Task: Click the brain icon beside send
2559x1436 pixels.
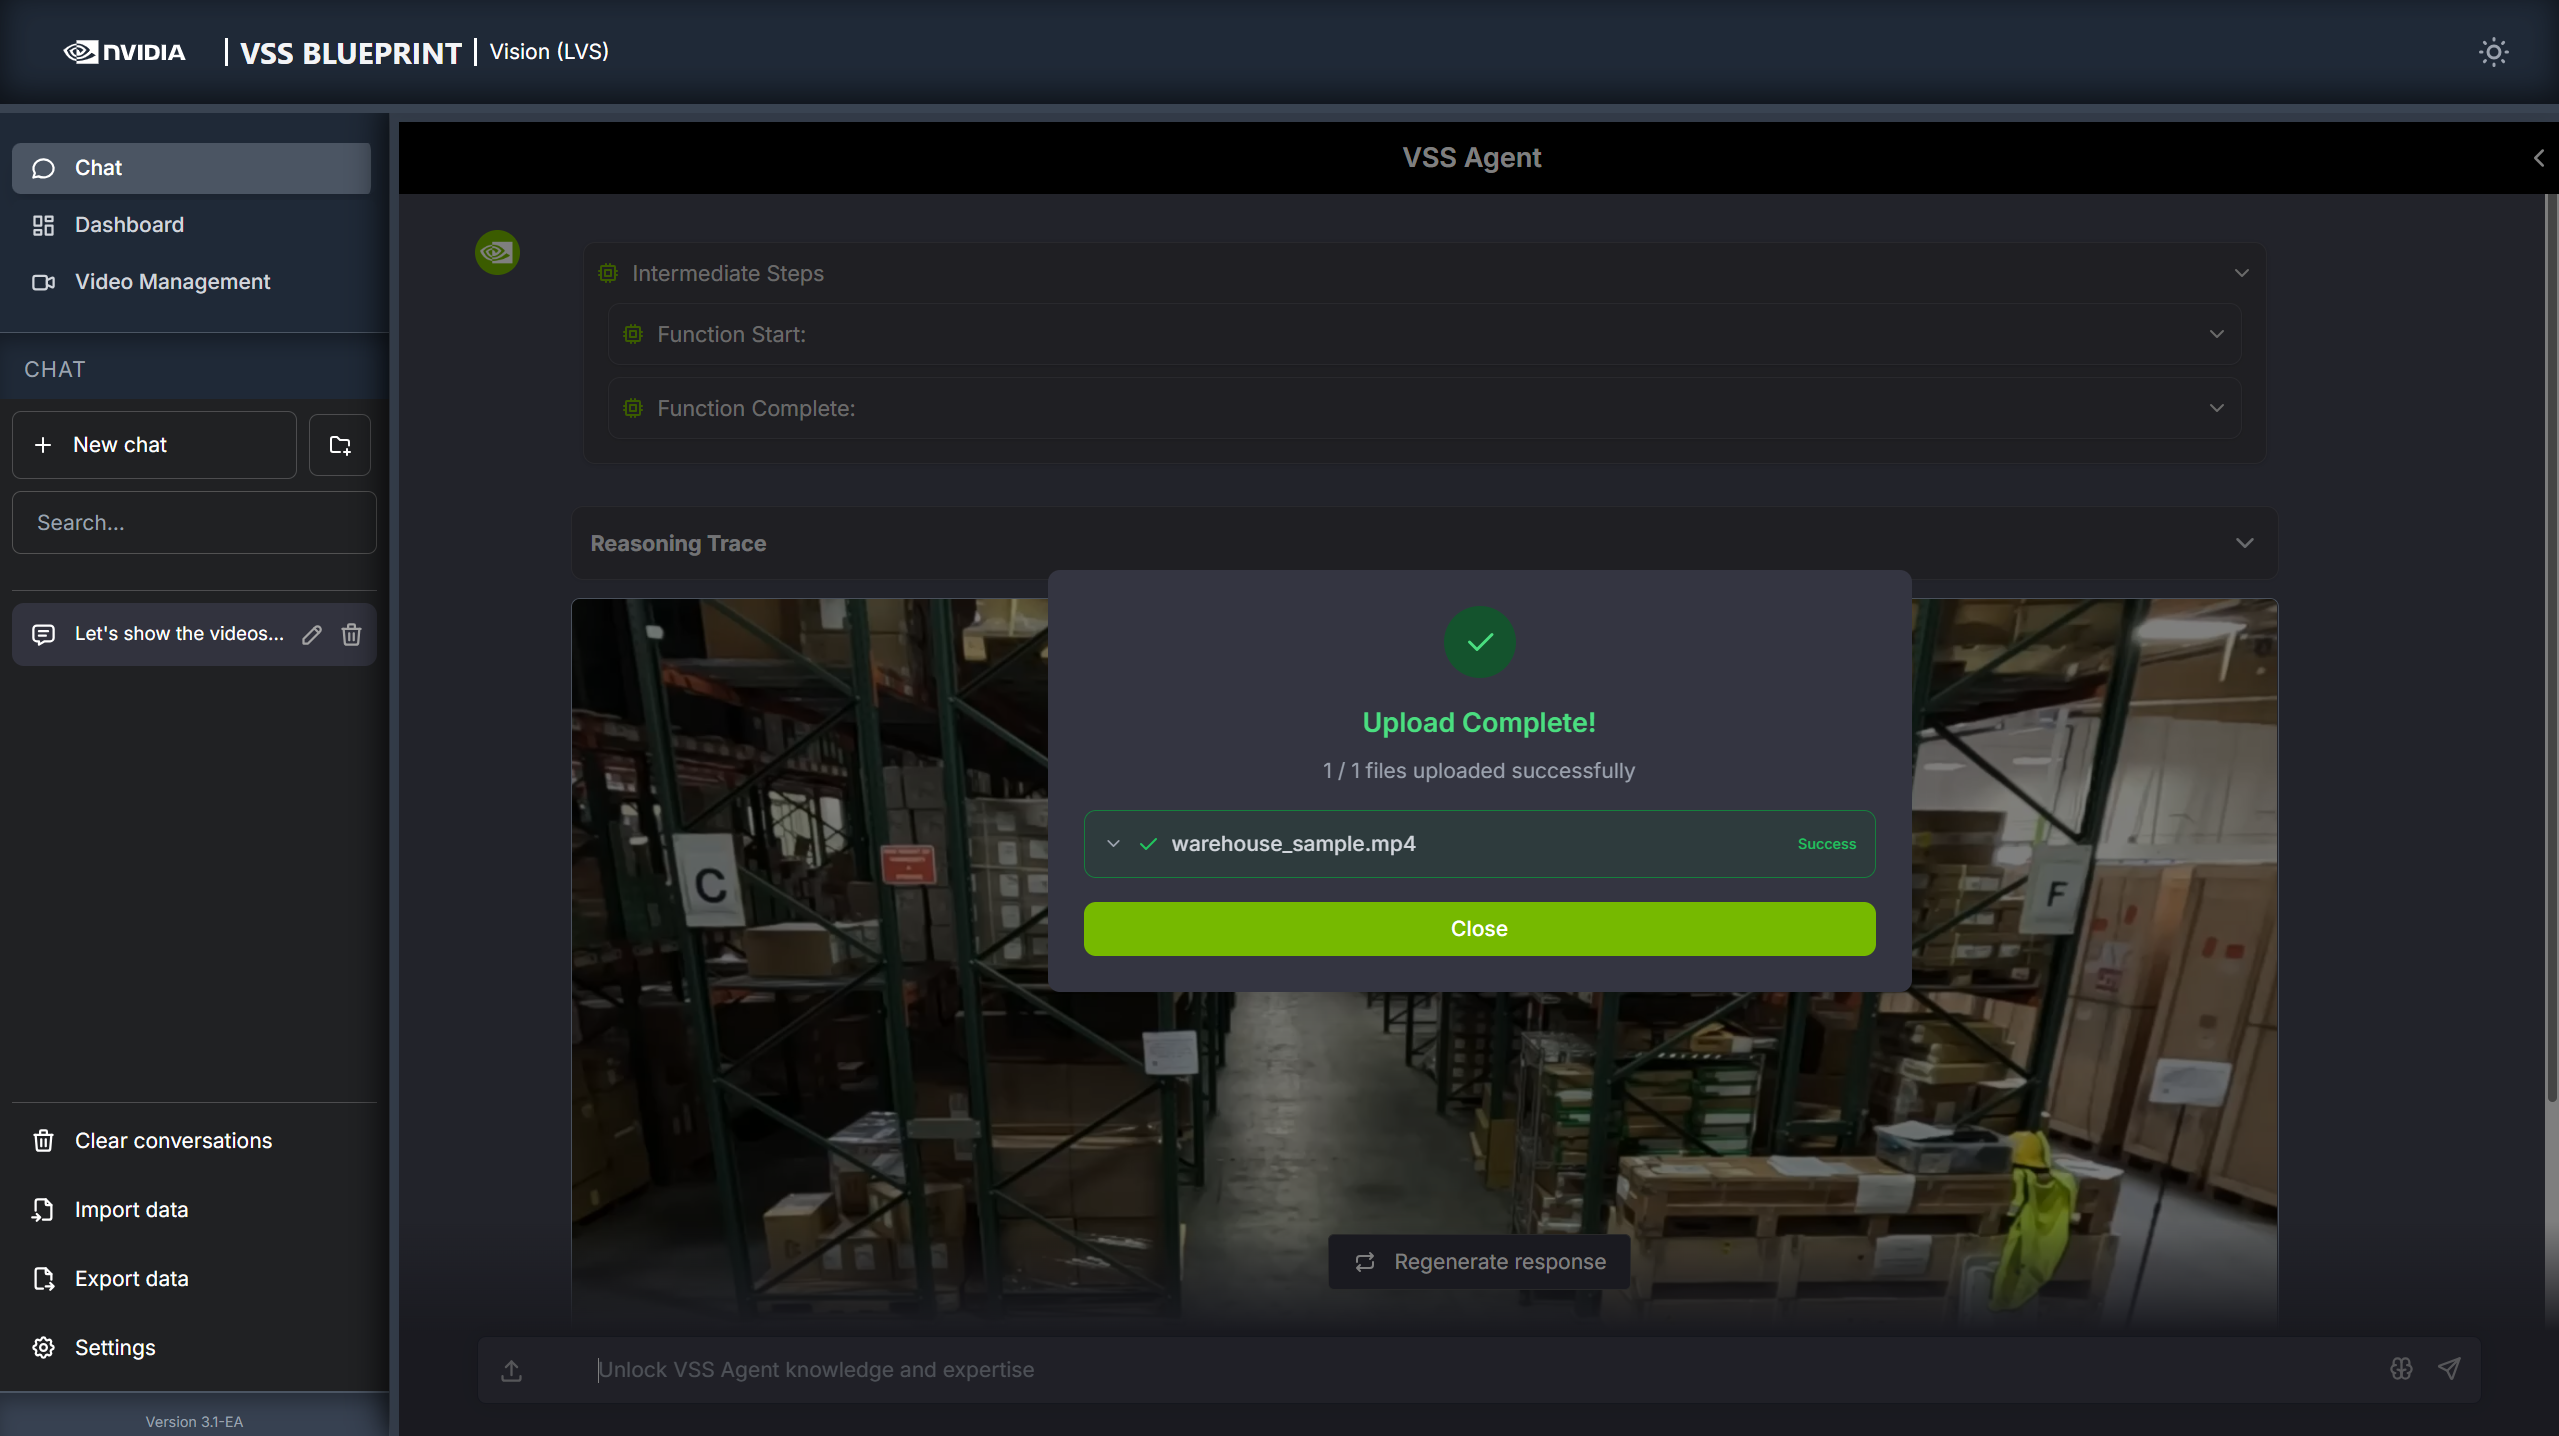Action: tap(2401, 1369)
